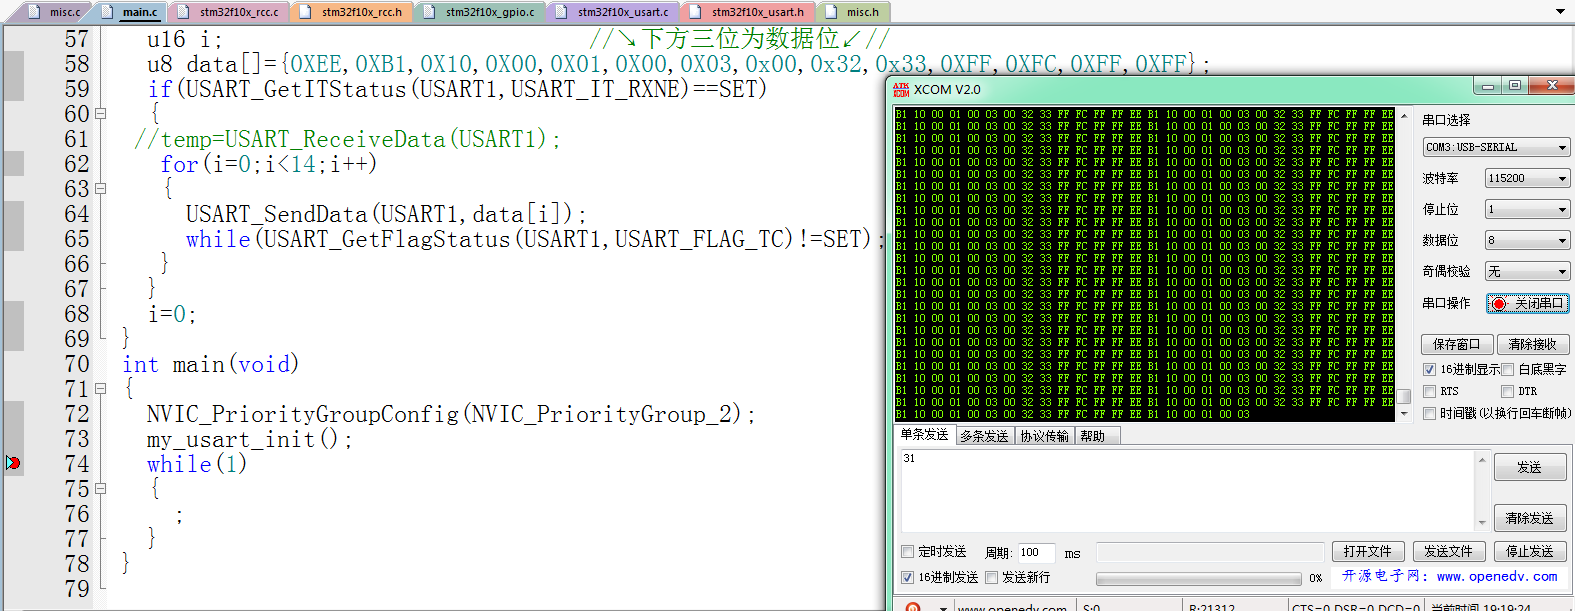
Task: Switch to the 协议传输 tab
Action: (1045, 436)
